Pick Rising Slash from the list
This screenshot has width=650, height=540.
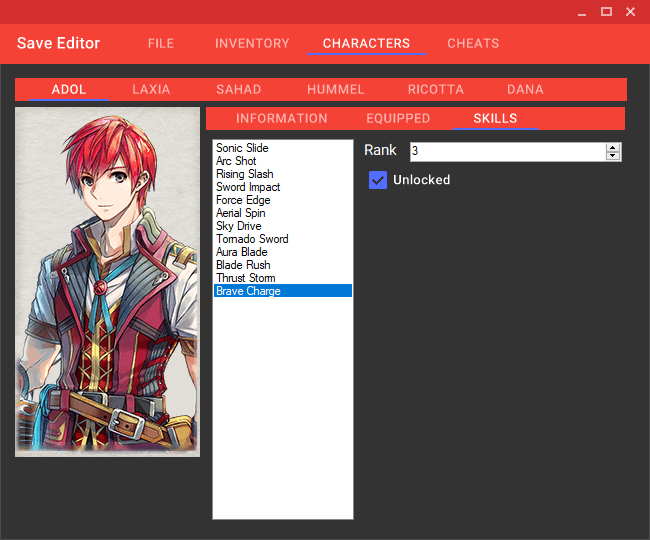tap(283, 174)
